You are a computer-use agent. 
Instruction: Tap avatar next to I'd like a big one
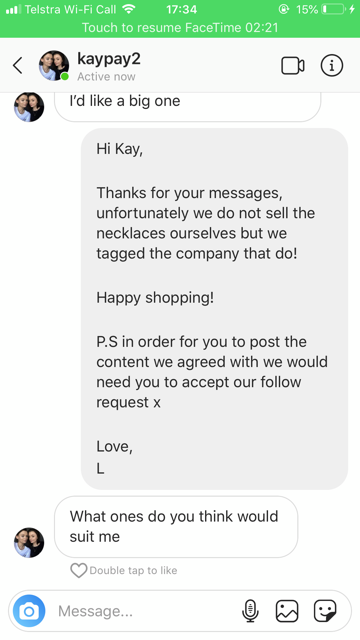click(x=29, y=107)
